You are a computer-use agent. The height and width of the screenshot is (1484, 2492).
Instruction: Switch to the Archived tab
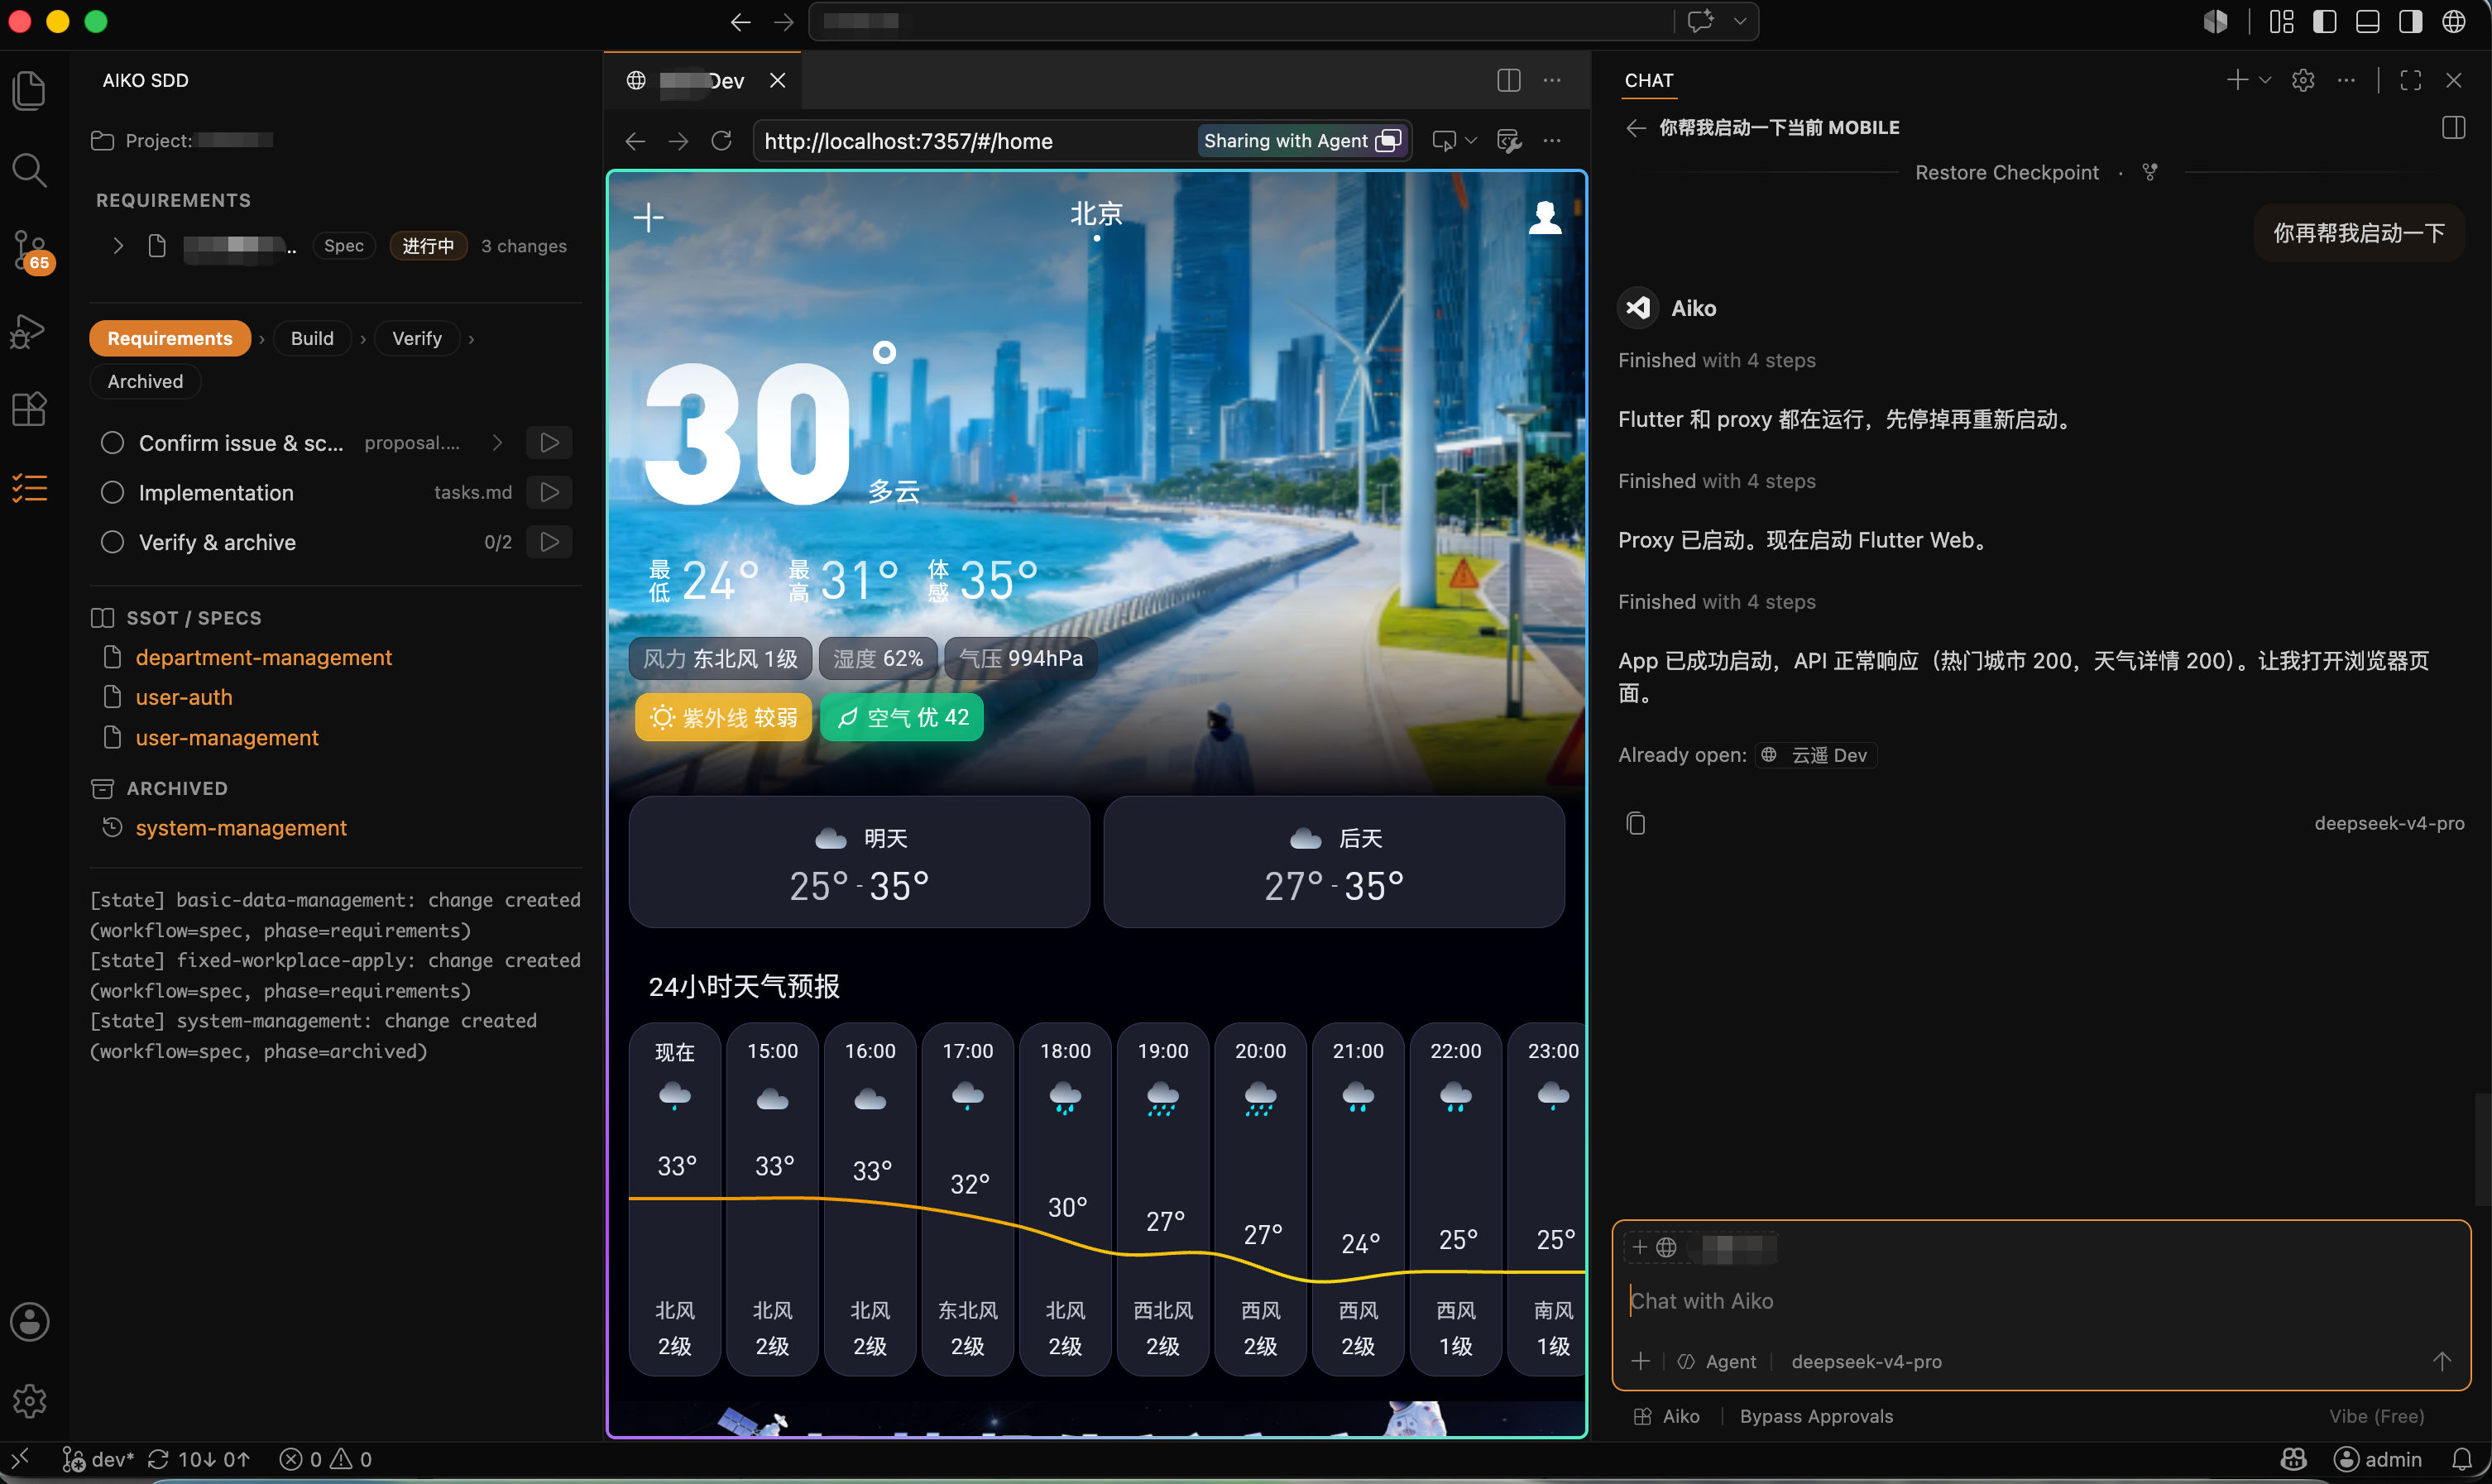[x=145, y=381]
